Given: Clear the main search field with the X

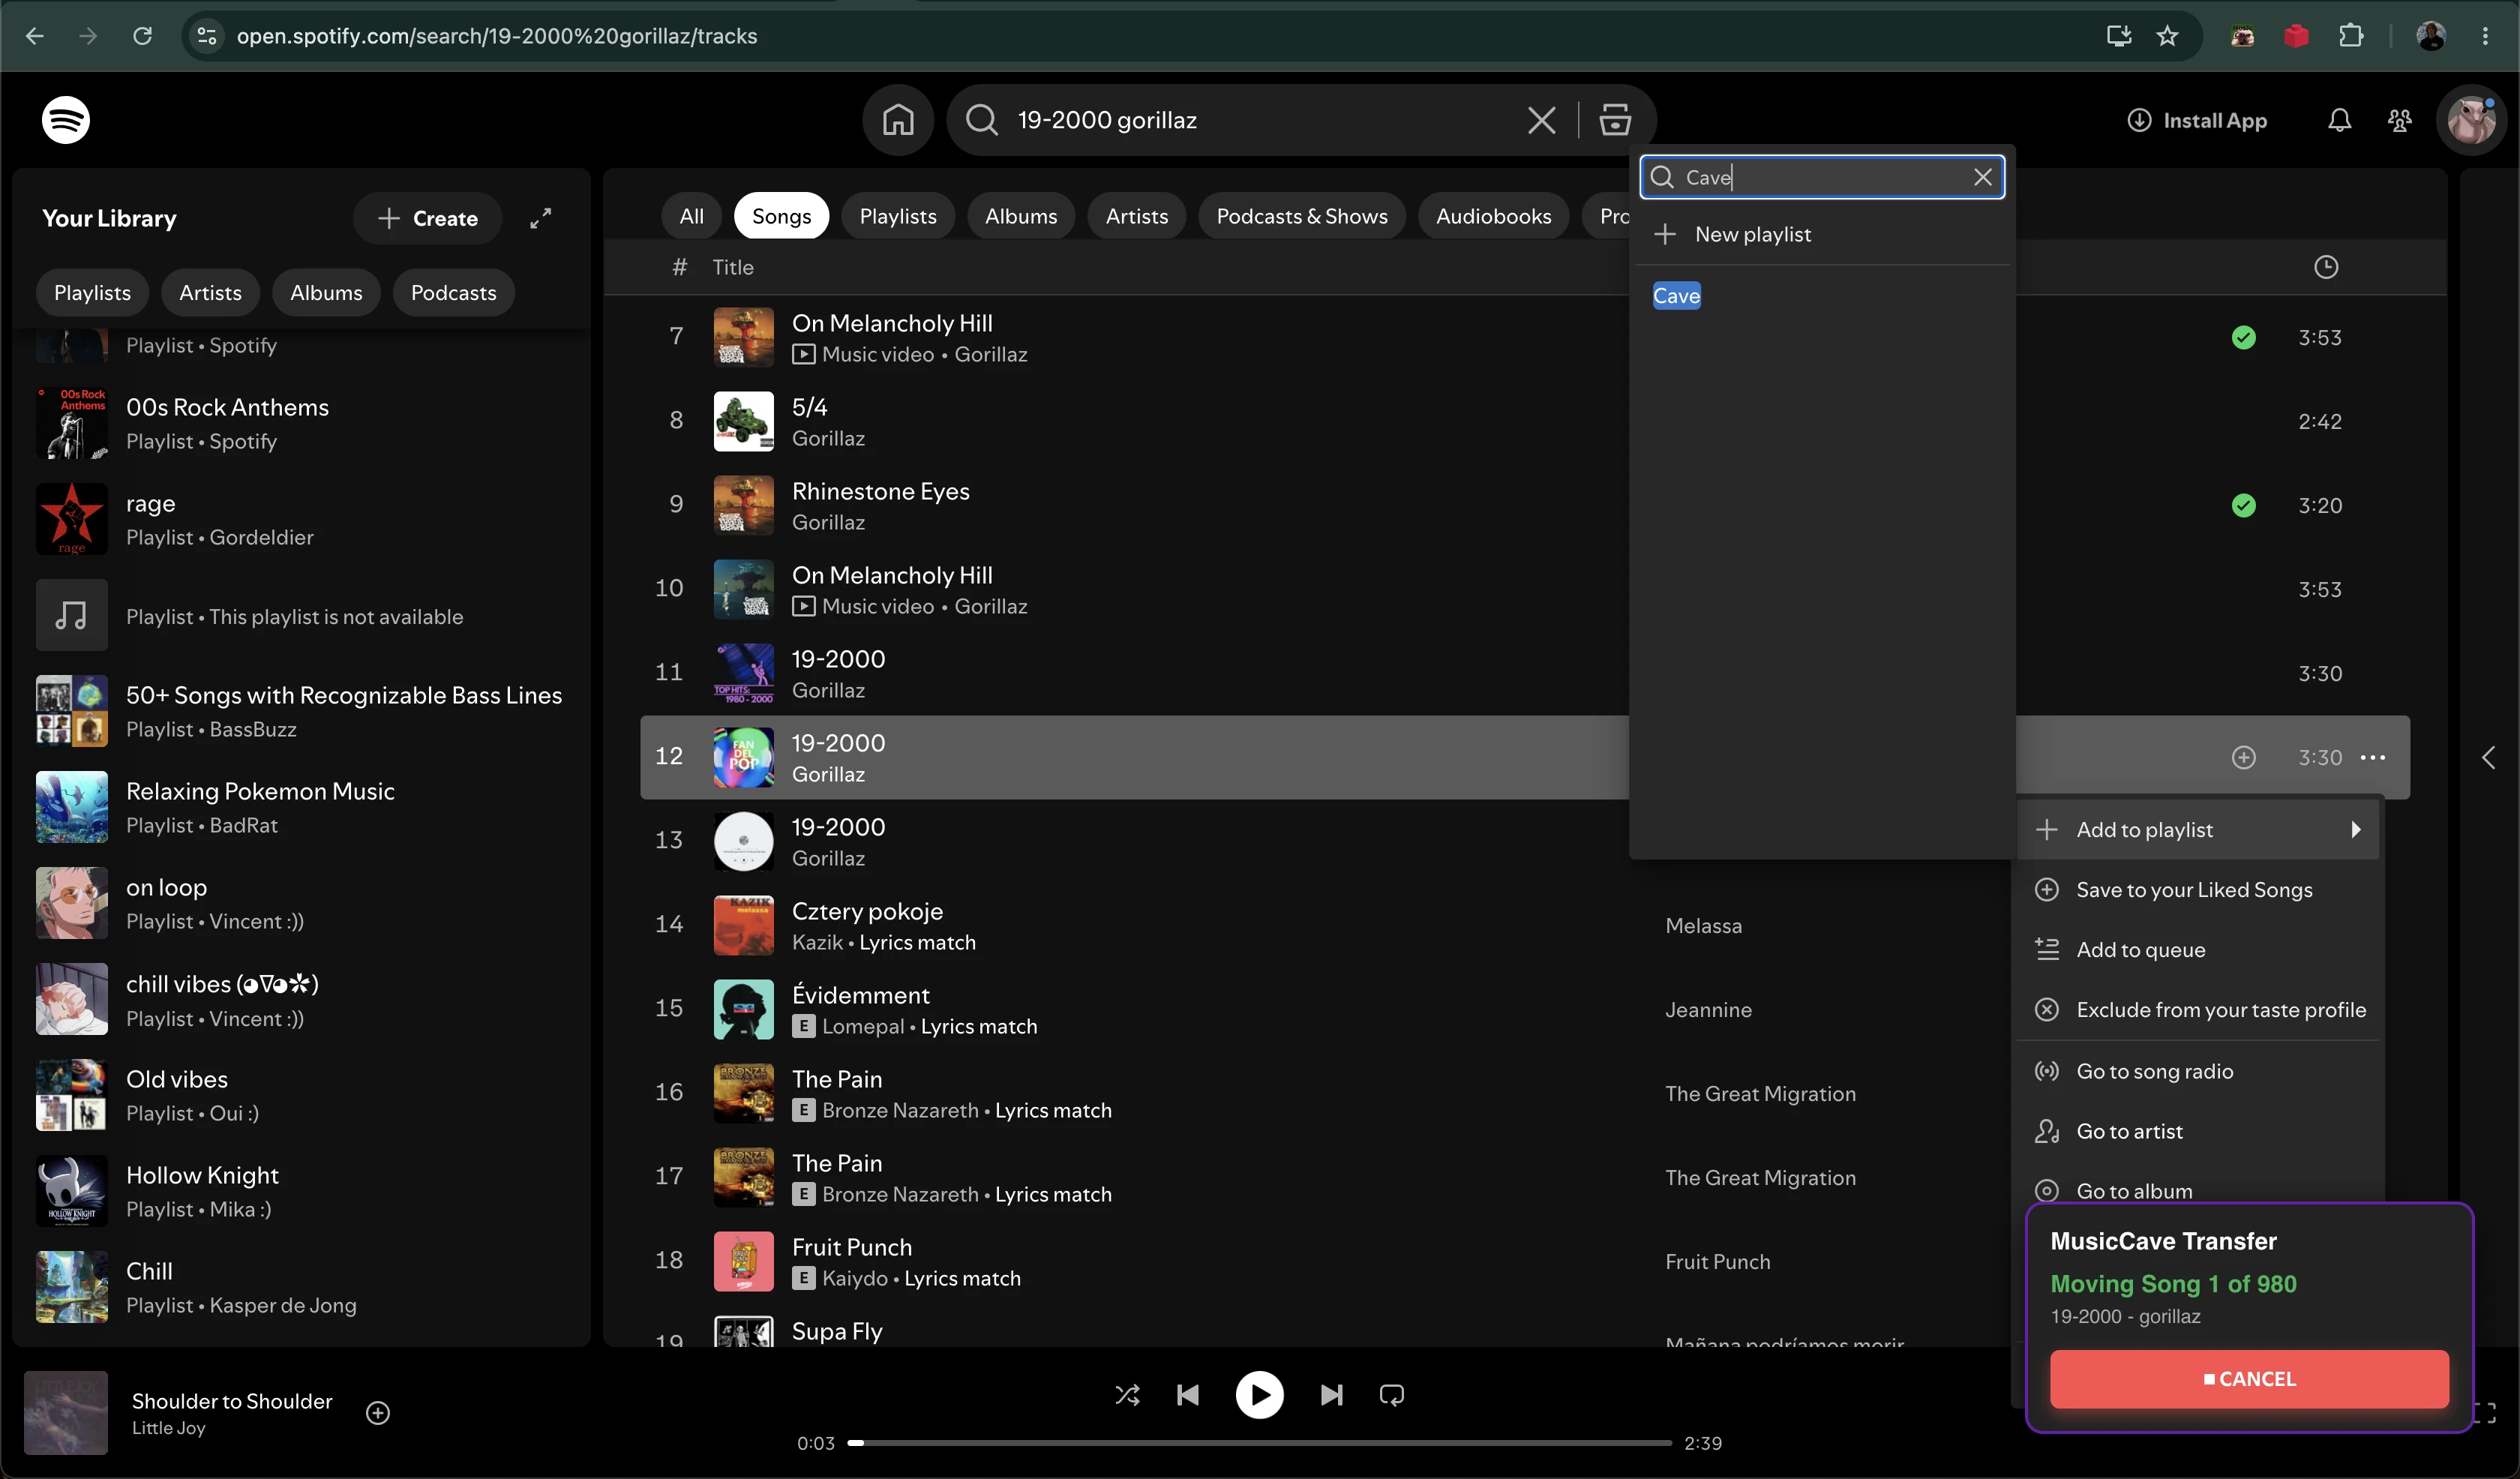Looking at the screenshot, I should pos(1541,121).
